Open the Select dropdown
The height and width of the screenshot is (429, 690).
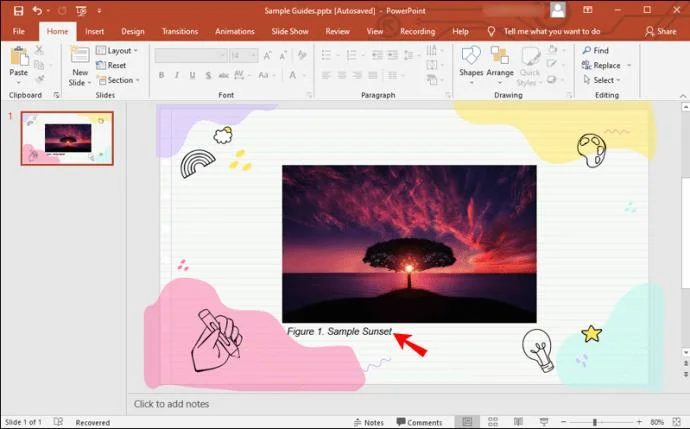pos(601,80)
